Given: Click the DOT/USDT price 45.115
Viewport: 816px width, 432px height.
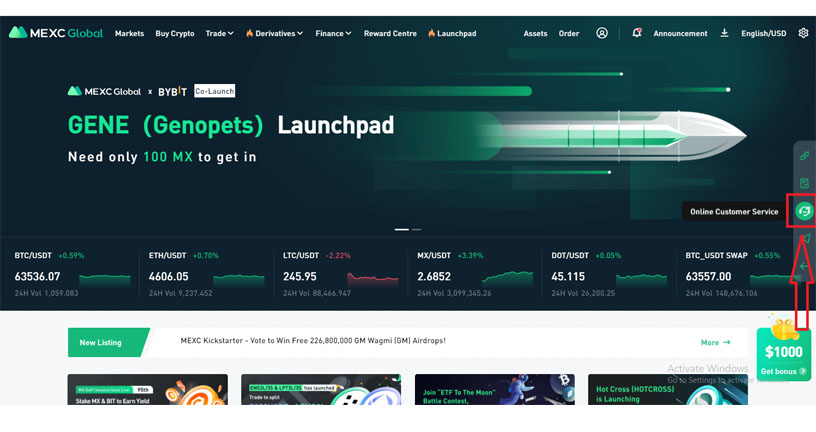Looking at the screenshot, I should point(568,276).
